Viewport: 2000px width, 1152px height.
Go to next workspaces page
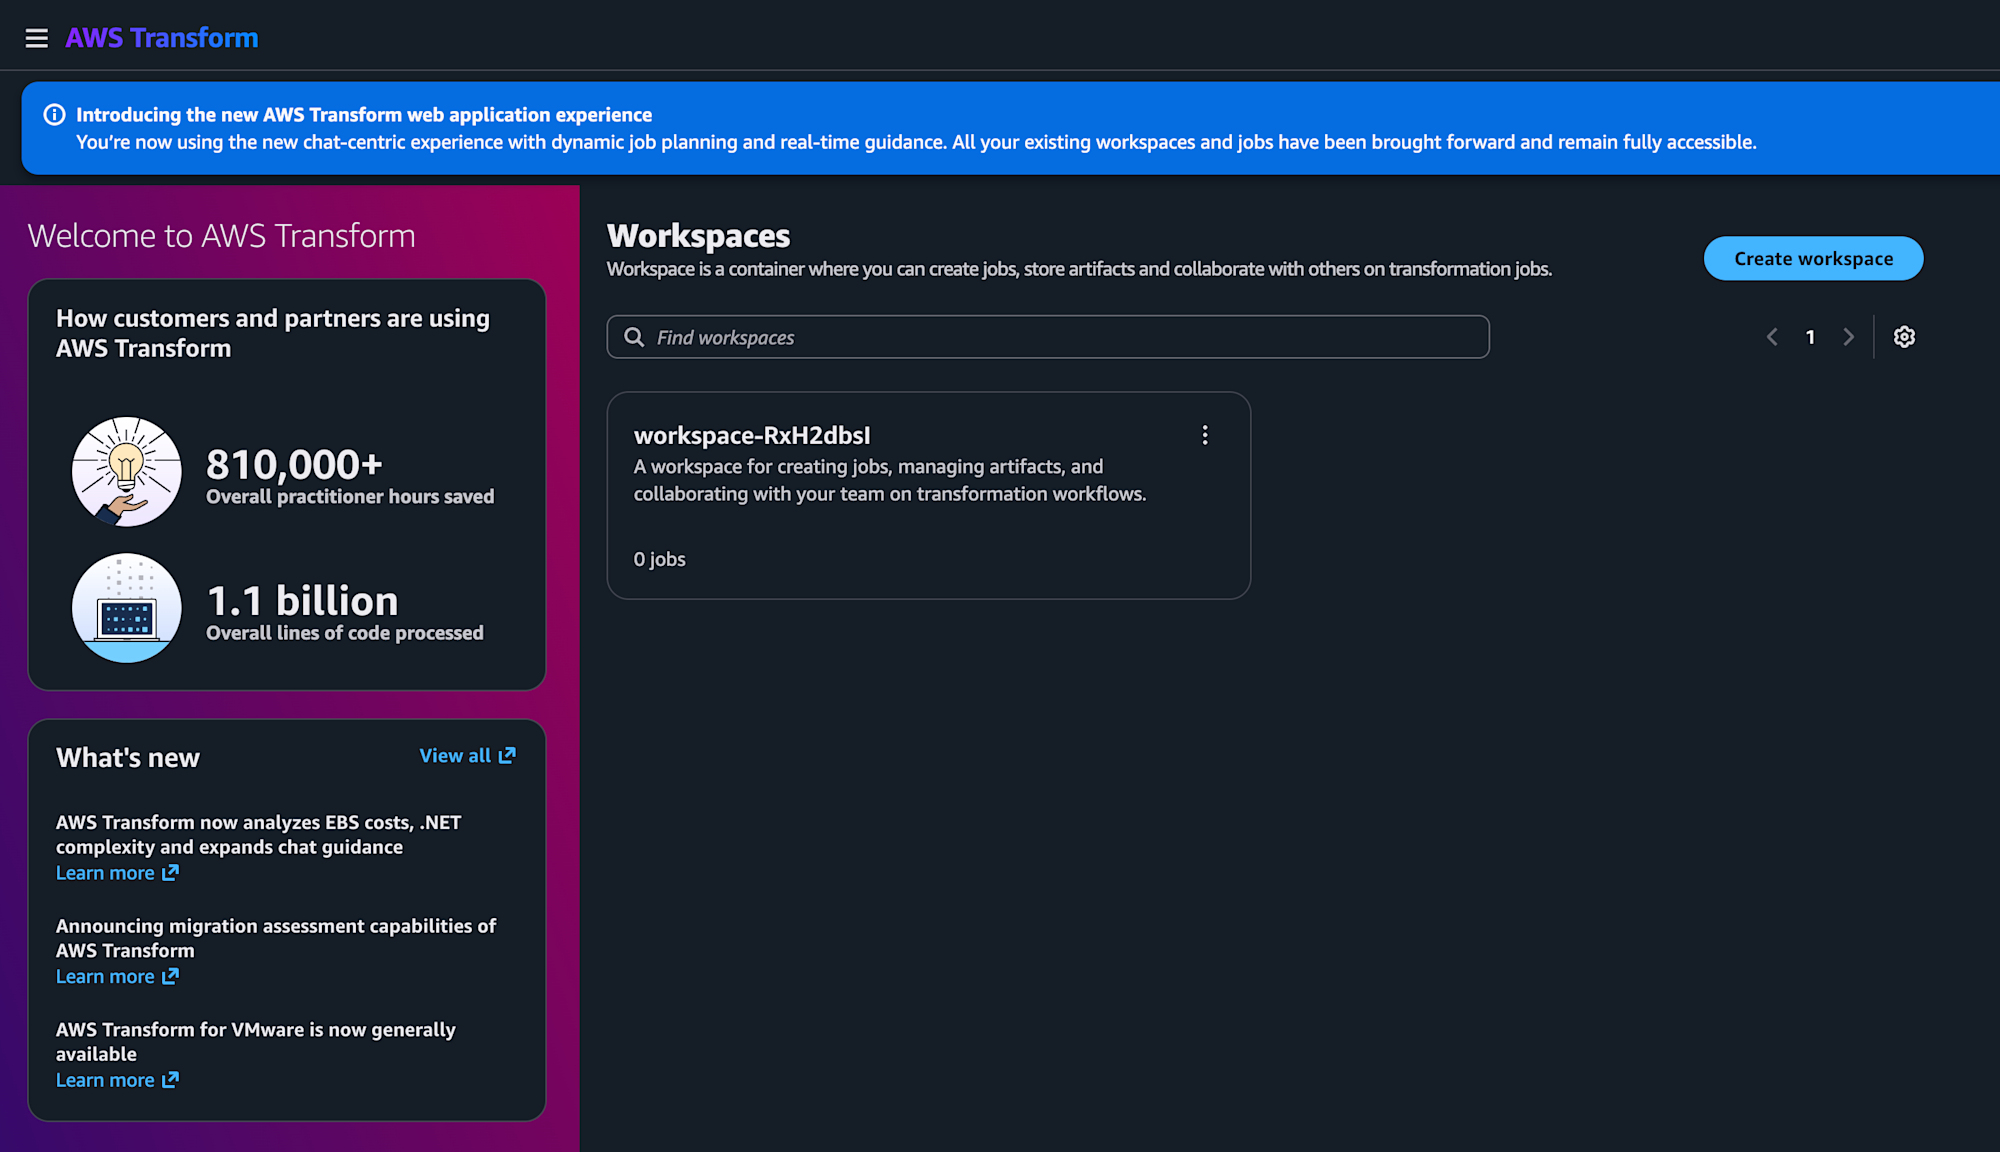click(x=1848, y=337)
